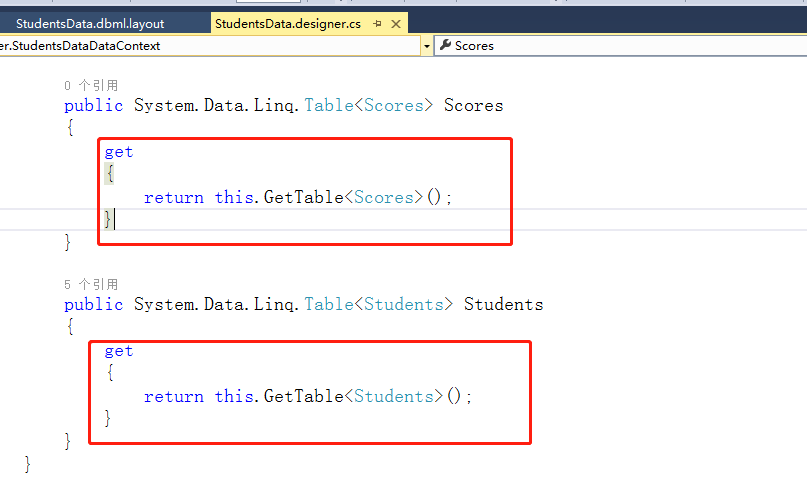The width and height of the screenshot is (807, 494).
Task: Open the StudentsDataDataContext type dropdown arrow
Action: pos(427,46)
